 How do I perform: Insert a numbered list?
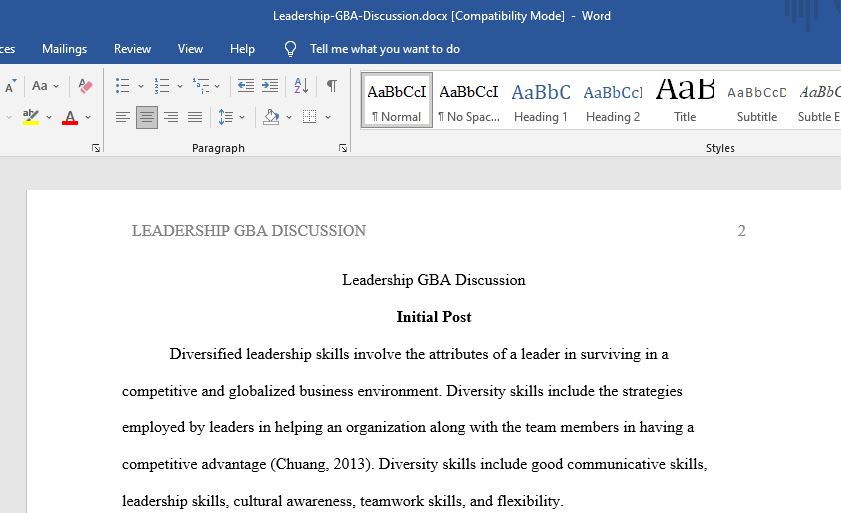pyautogui.click(x=162, y=86)
